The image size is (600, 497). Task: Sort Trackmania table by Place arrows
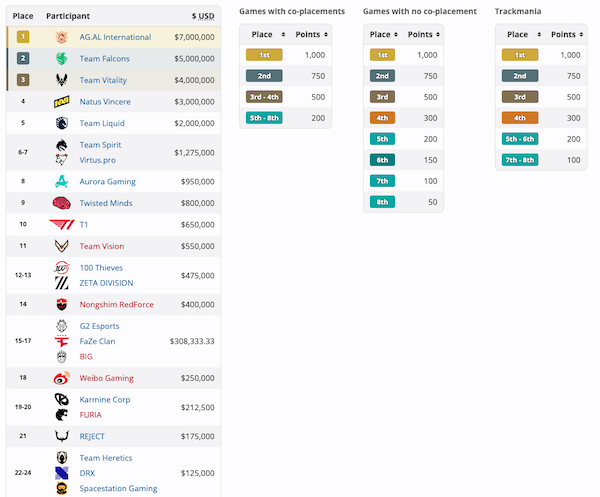tap(539, 34)
